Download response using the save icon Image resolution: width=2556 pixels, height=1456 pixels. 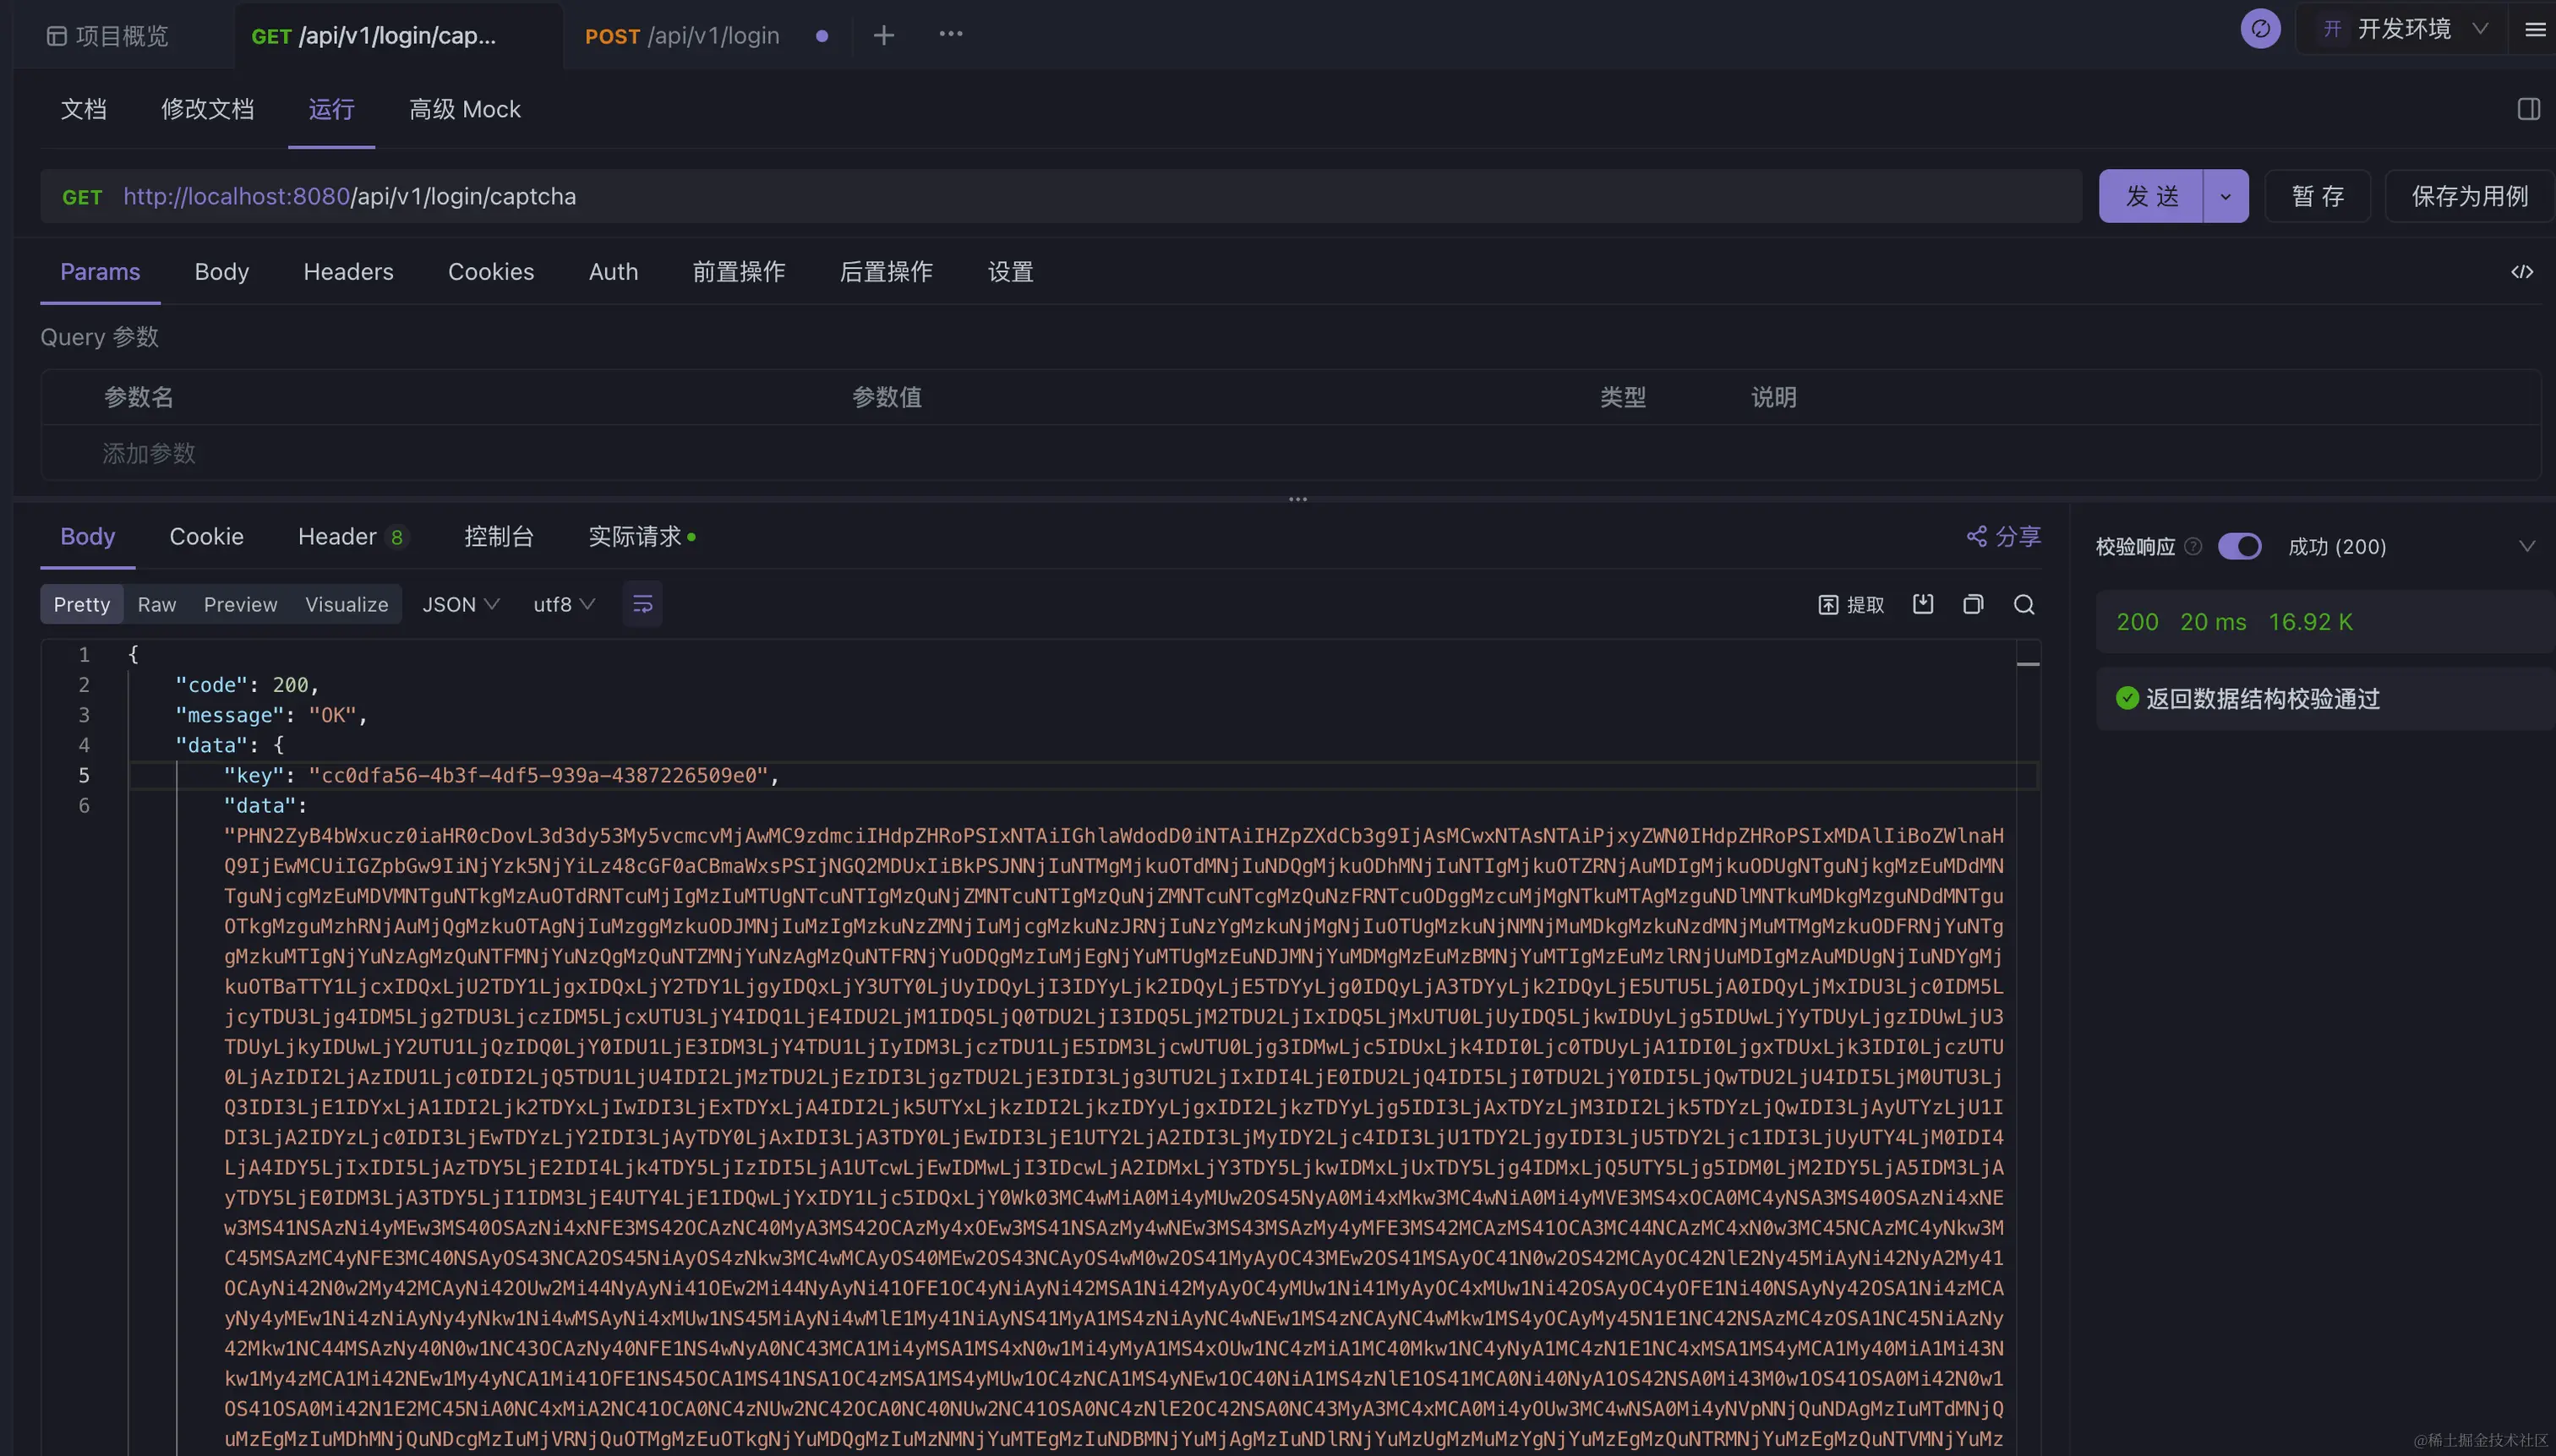tap(1922, 604)
